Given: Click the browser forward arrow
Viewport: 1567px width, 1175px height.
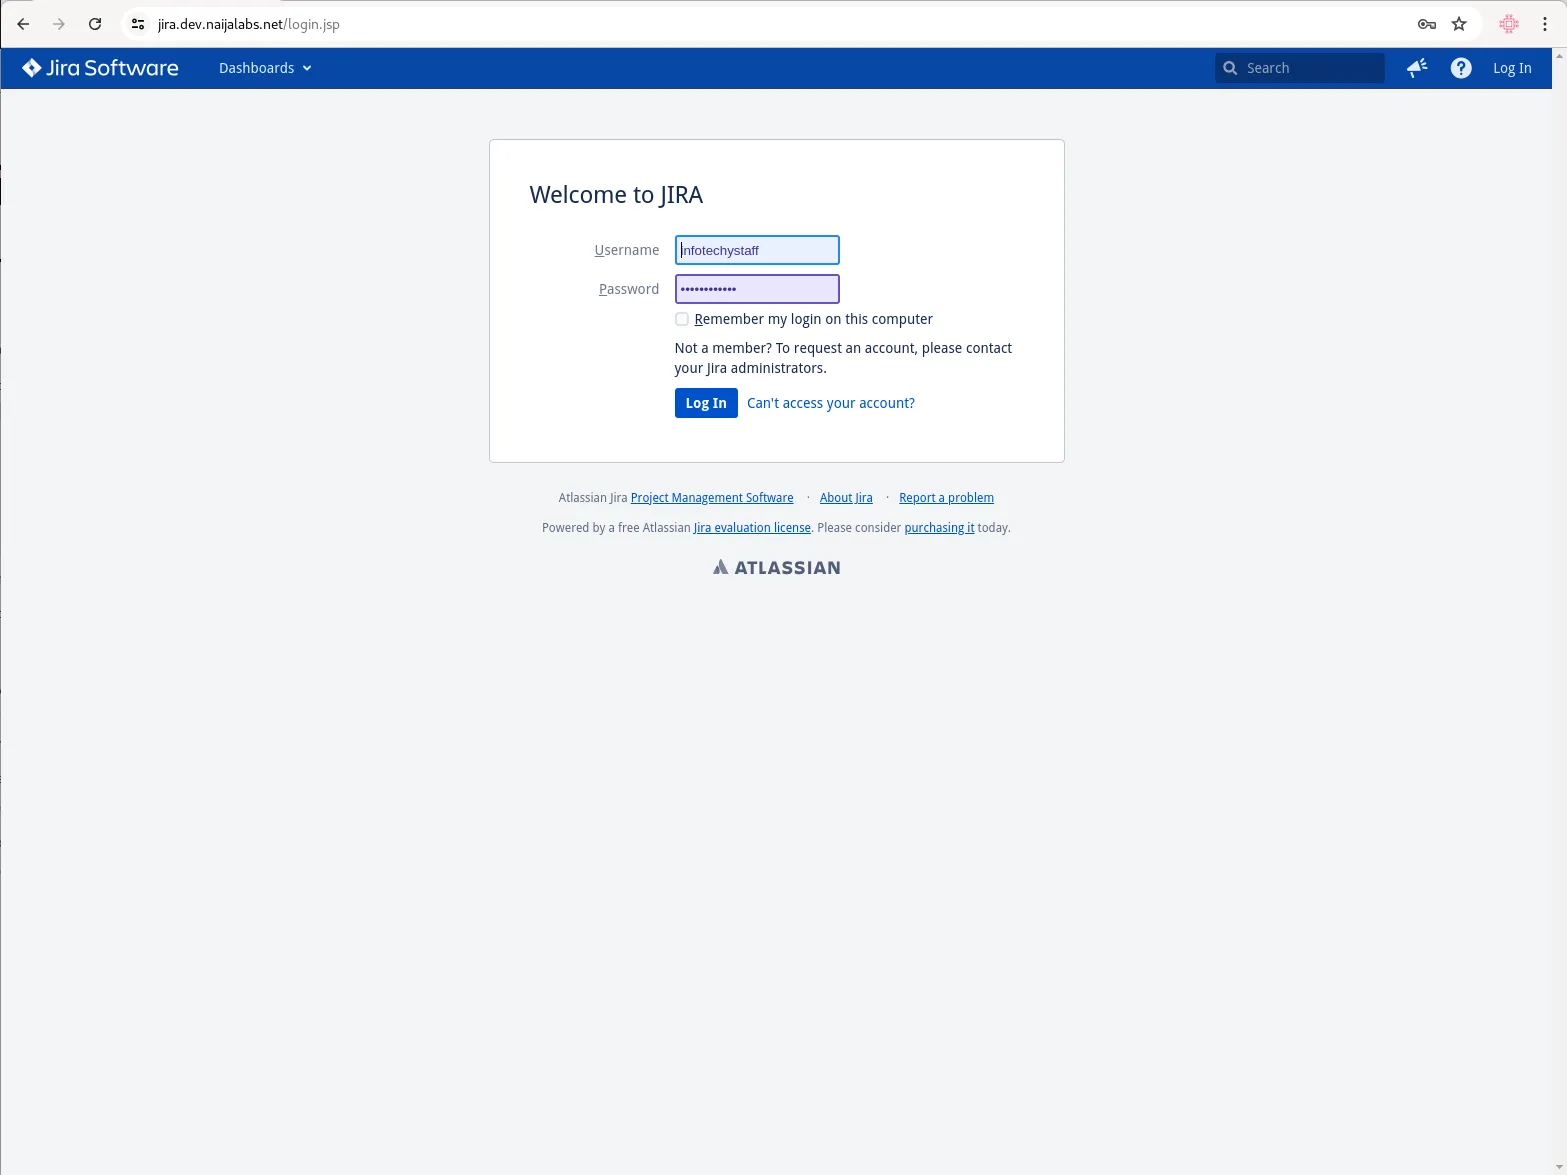Looking at the screenshot, I should tap(59, 24).
